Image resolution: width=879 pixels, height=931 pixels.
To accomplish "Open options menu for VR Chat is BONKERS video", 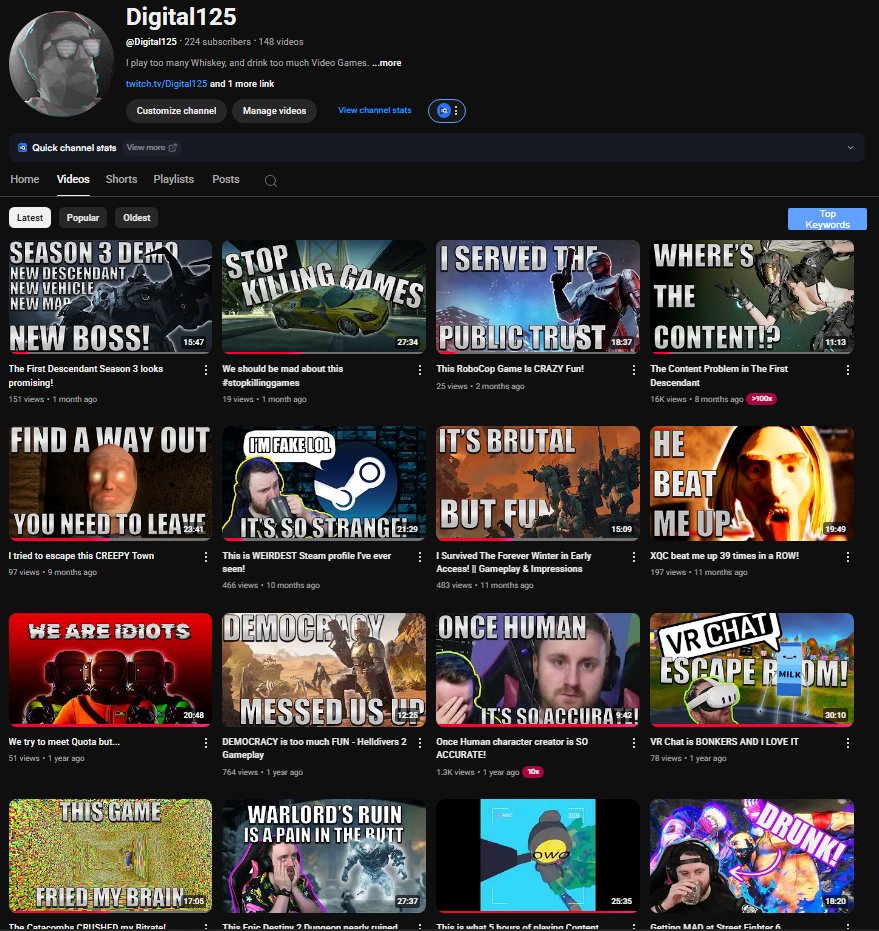I will tap(848, 743).
